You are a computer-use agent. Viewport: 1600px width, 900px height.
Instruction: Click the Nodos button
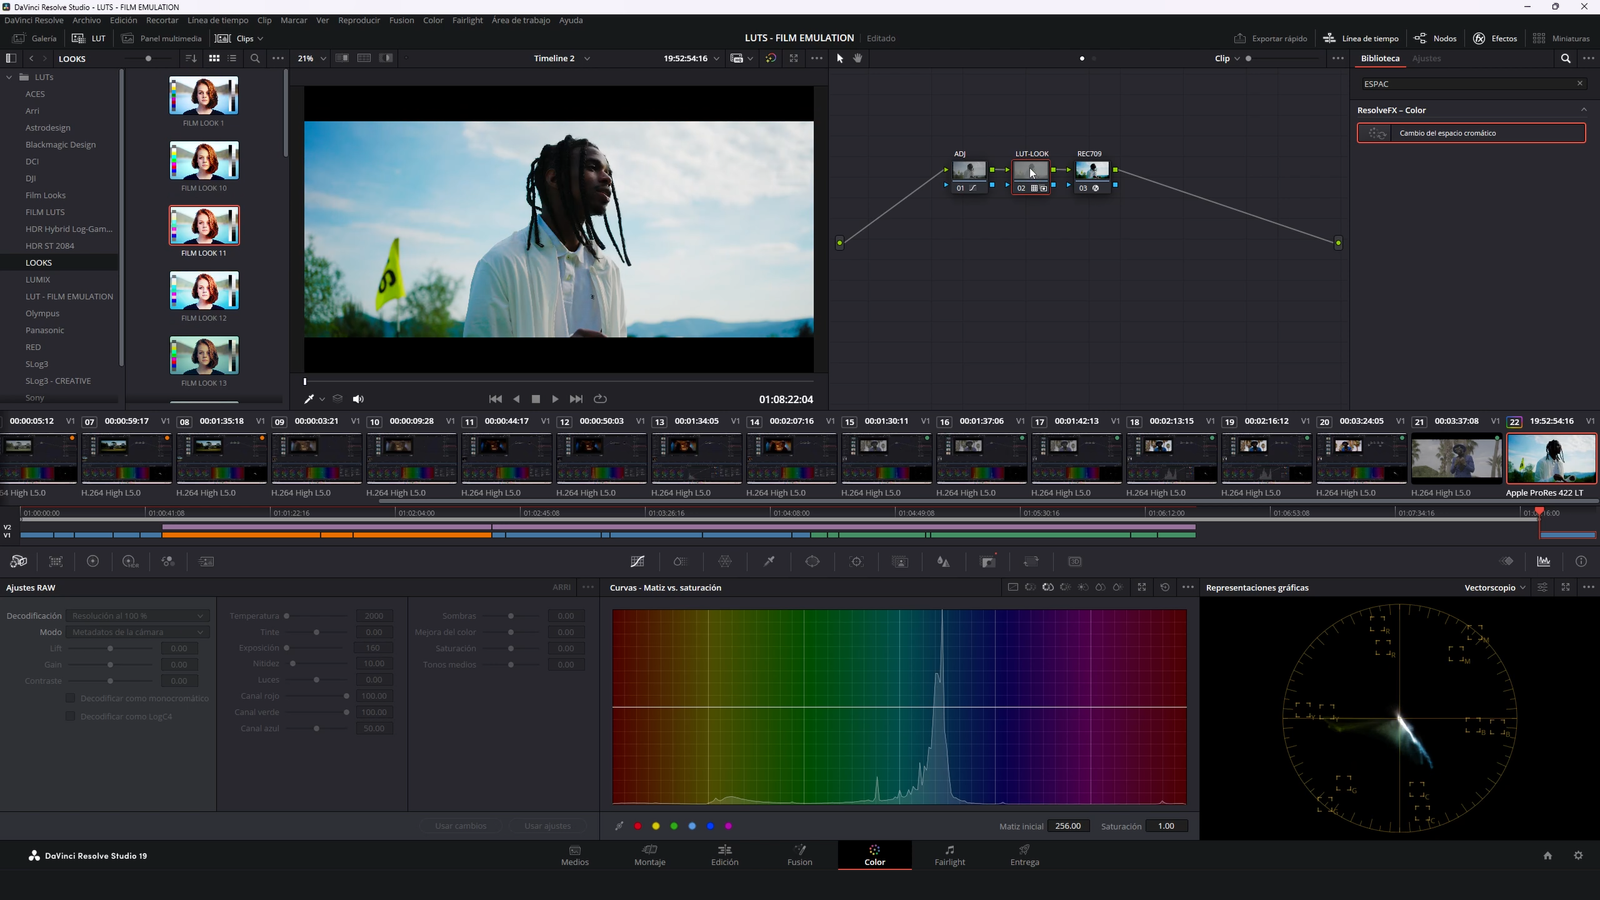(1435, 39)
